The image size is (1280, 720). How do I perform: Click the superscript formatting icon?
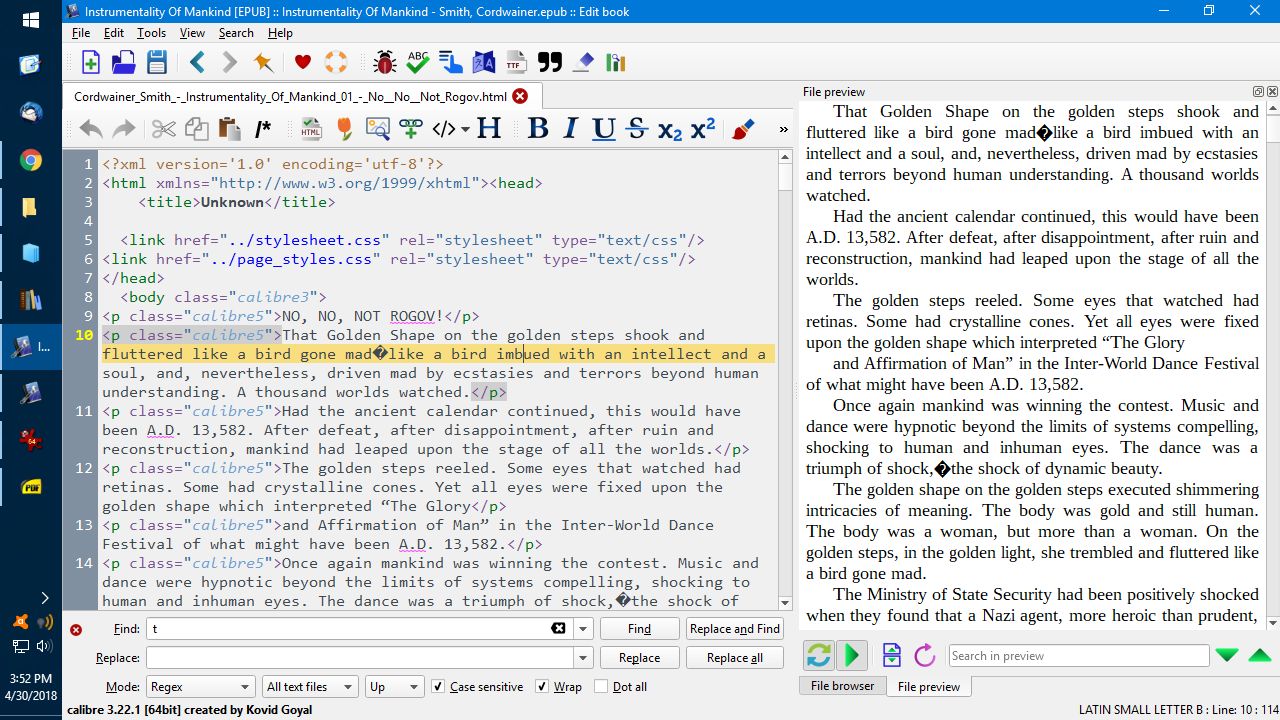click(703, 129)
